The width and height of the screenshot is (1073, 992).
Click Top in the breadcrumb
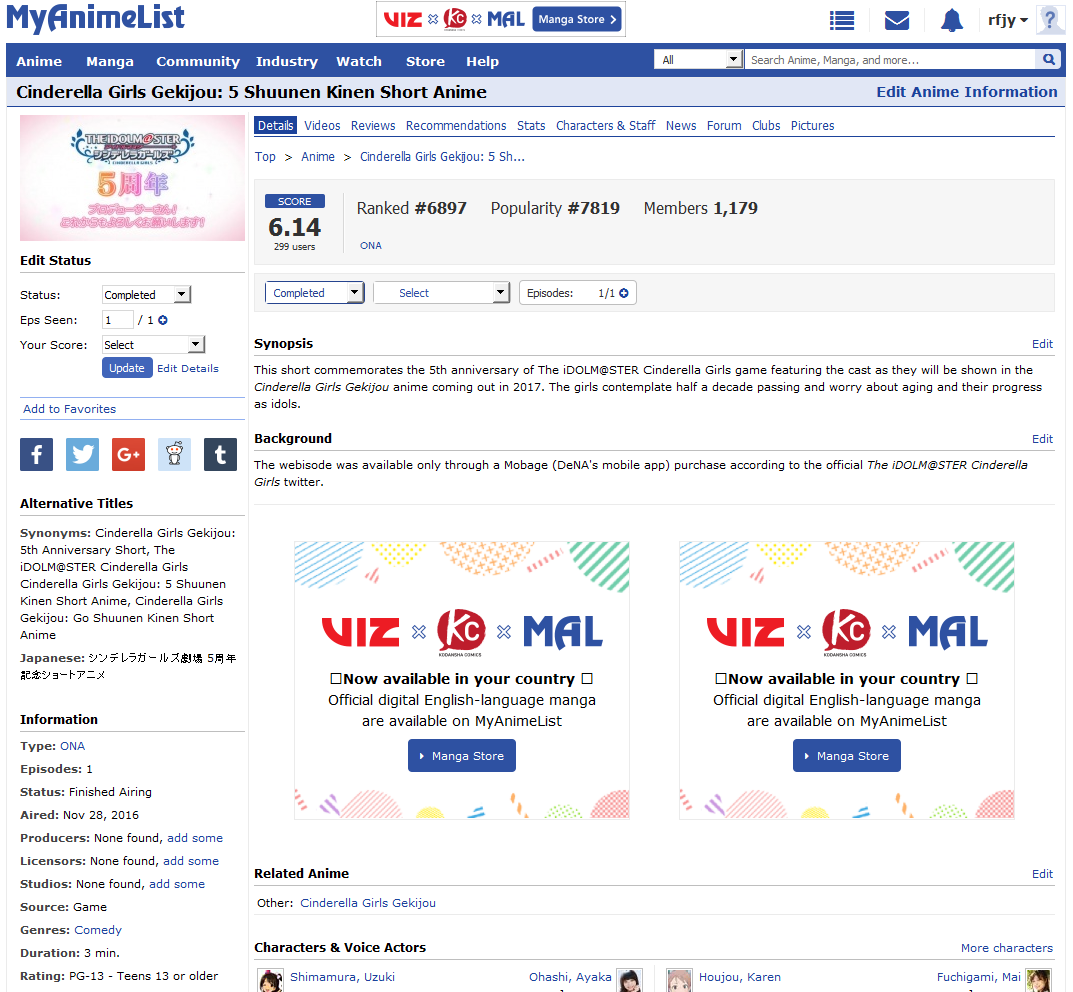[266, 157]
